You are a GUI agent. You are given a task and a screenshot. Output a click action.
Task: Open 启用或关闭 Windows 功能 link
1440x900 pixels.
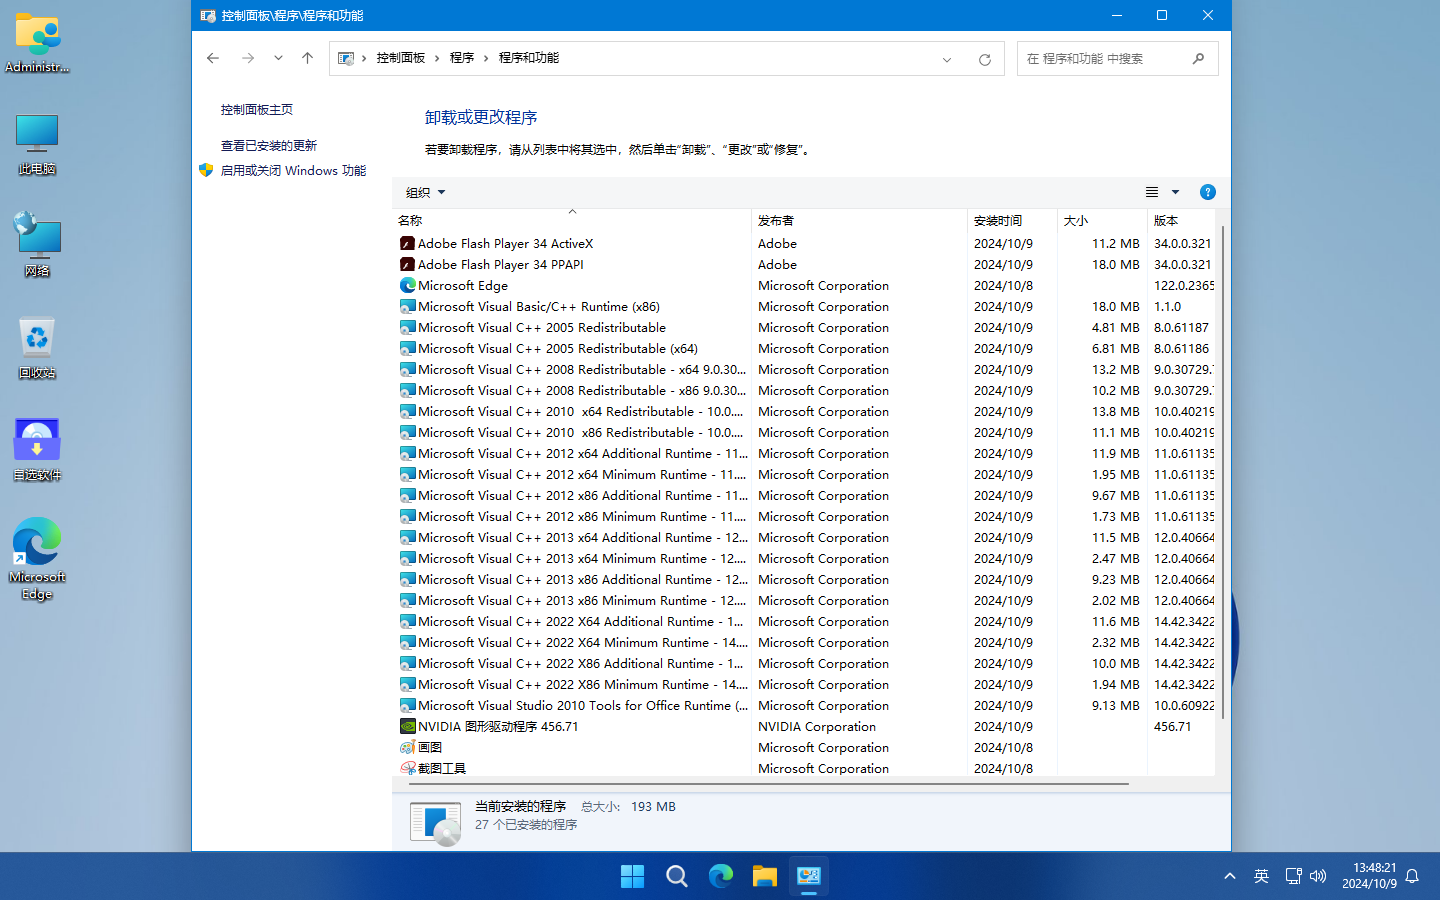(x=293, y=171)
